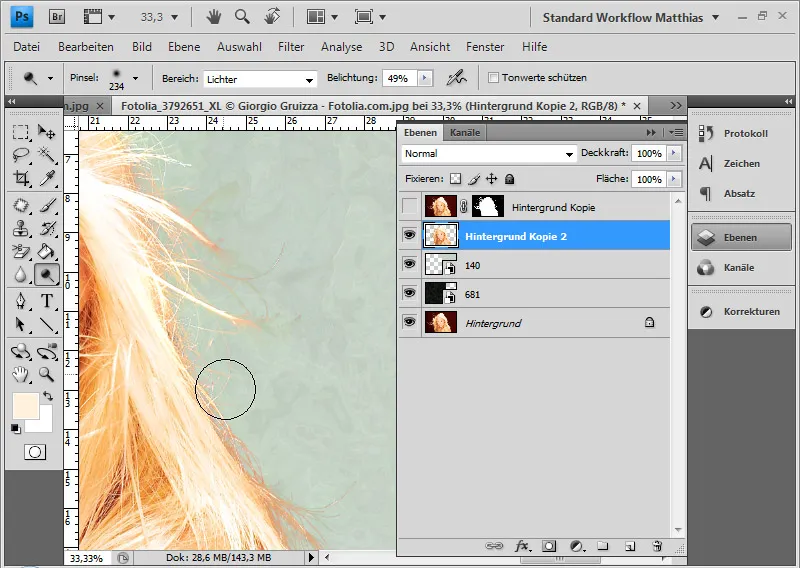Select the Spot Healing Brush tool

point(20,206)
